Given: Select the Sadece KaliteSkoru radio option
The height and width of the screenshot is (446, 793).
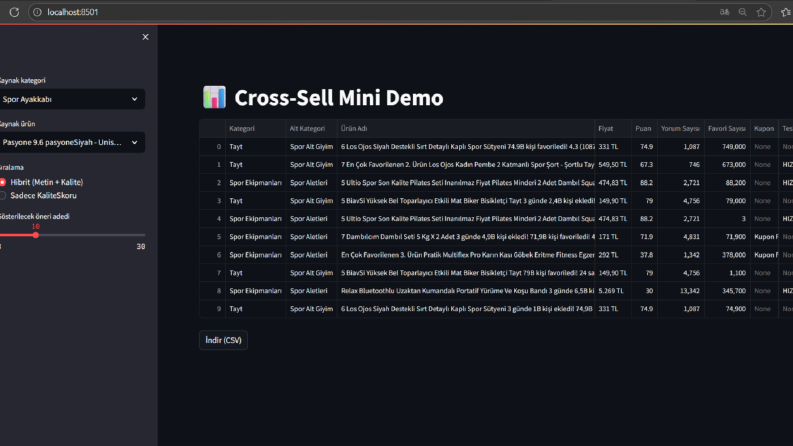Looking at the screenshot, I should [x=39, y=195].
